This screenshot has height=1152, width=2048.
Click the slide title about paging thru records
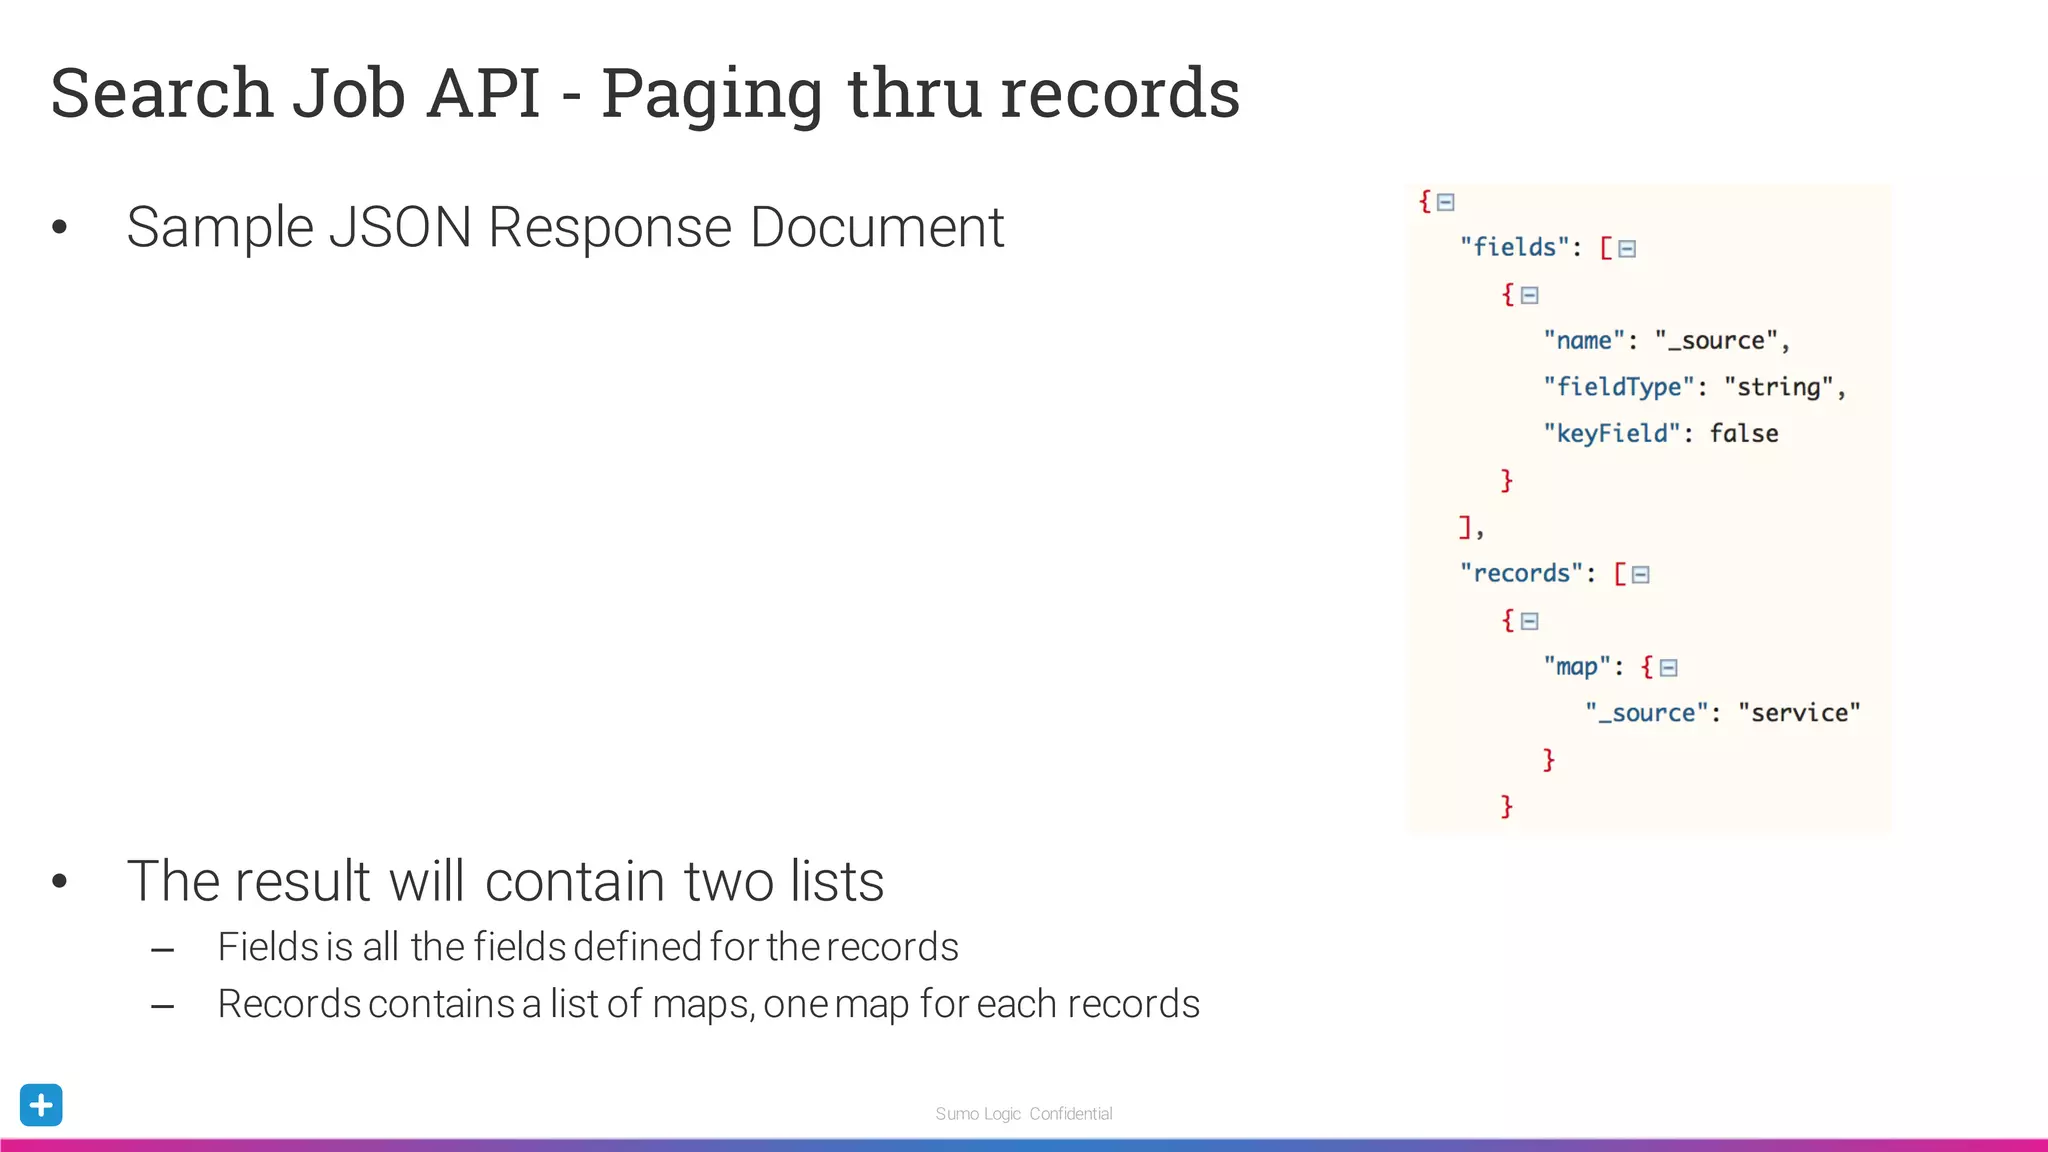click(645, 93)
